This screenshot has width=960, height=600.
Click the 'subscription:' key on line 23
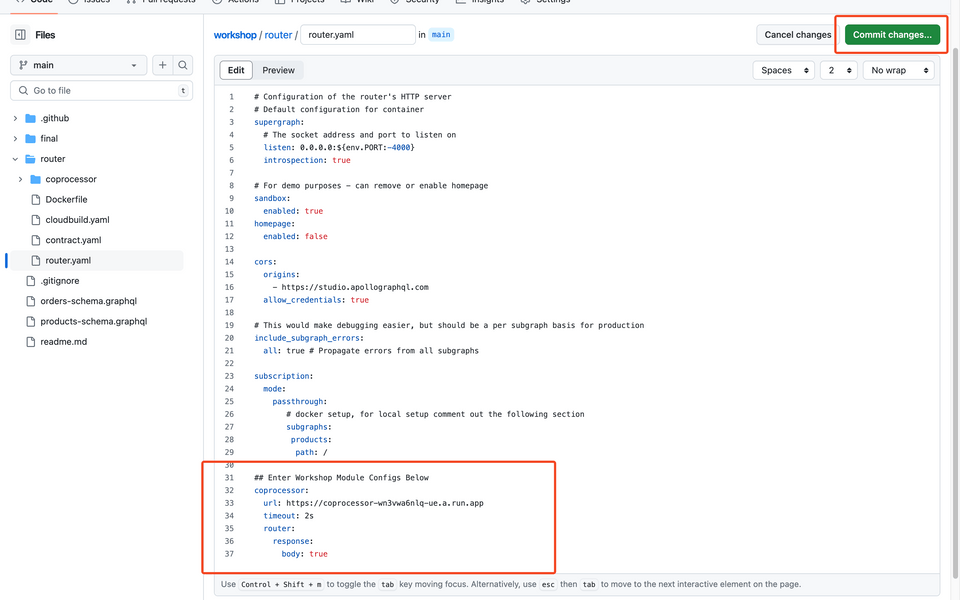pyautogui.click(x=283, y=376)
